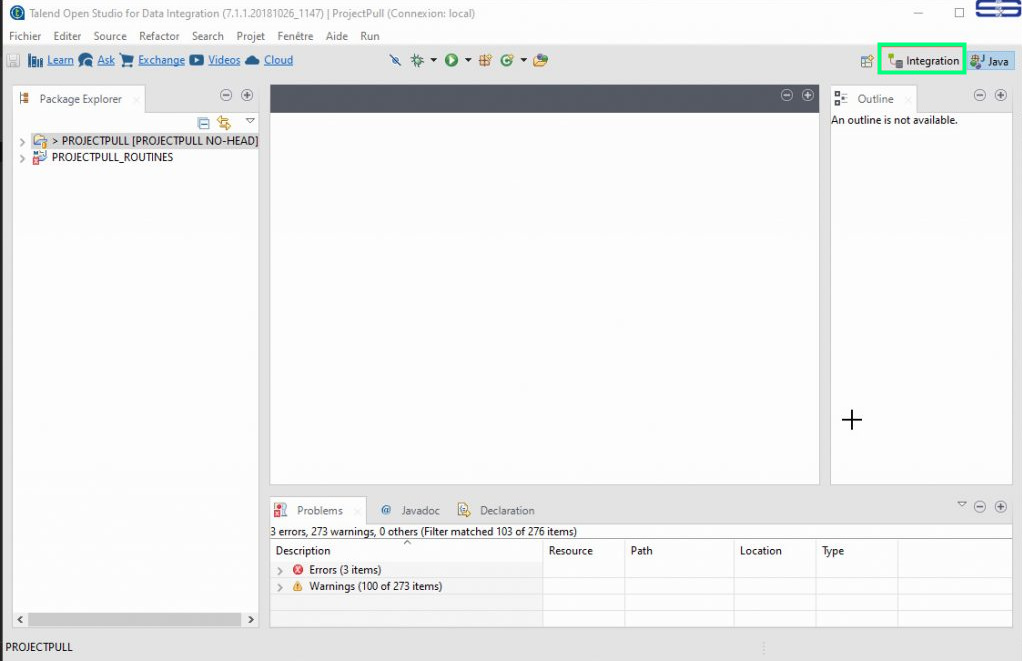The height and width of the screenshot is (662, 1022).
Task: Click the Open Perspective icon
Action: pos(867,61)
